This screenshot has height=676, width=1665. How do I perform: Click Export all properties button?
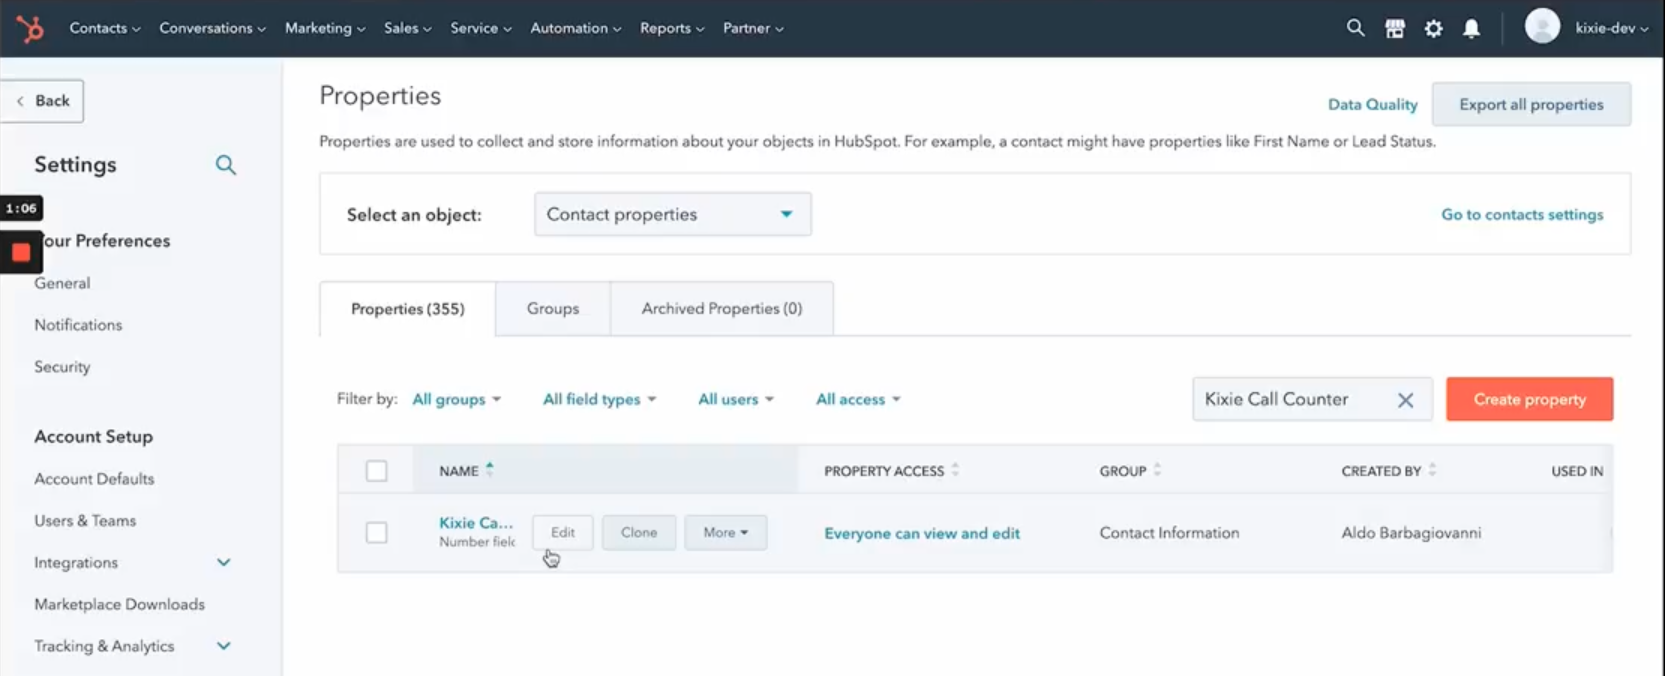[x=1531, y=105]
